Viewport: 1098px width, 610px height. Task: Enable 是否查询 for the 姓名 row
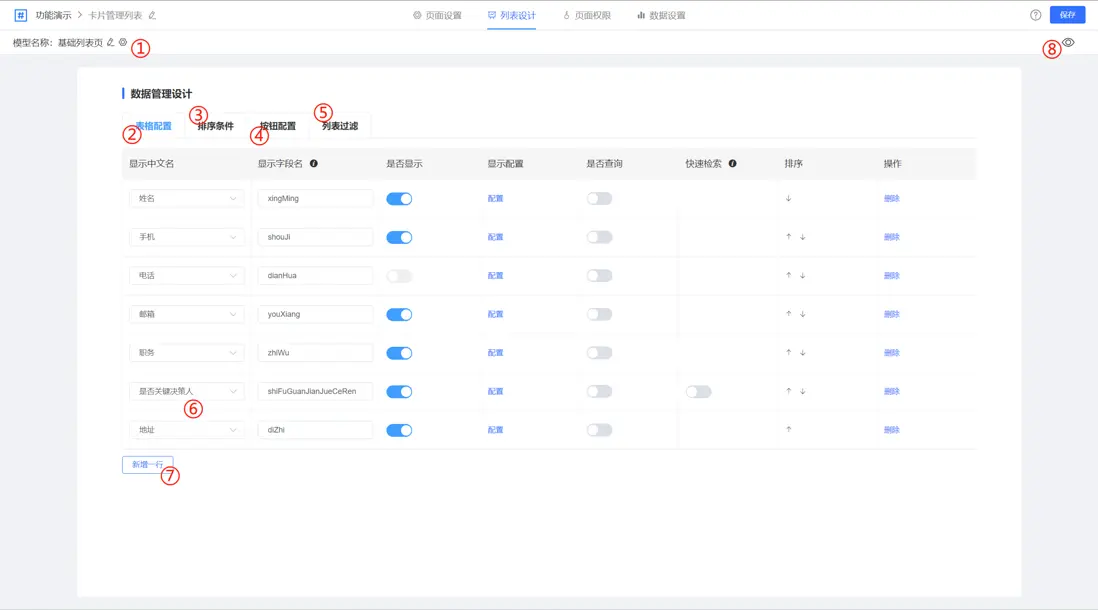[x=599, y=199]
